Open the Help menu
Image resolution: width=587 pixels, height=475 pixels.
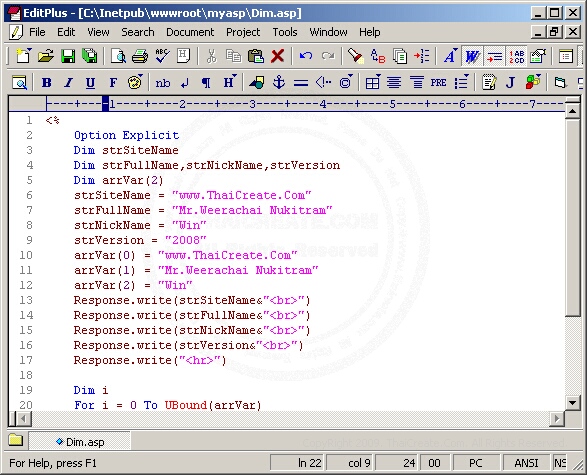[x=369, y=32]
